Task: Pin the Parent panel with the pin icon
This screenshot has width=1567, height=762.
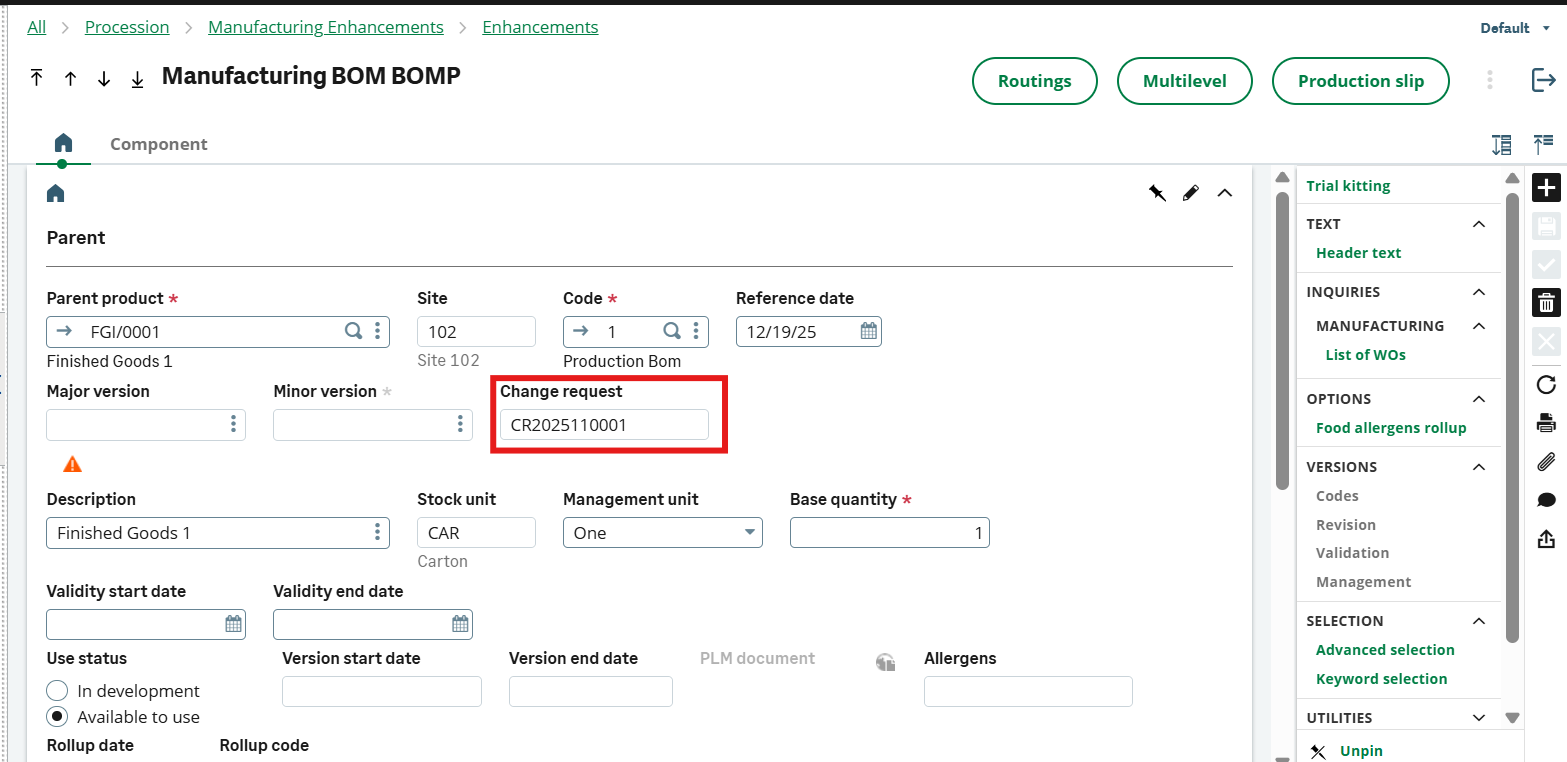Action: pyautogui.click(x=1157, y=192)
